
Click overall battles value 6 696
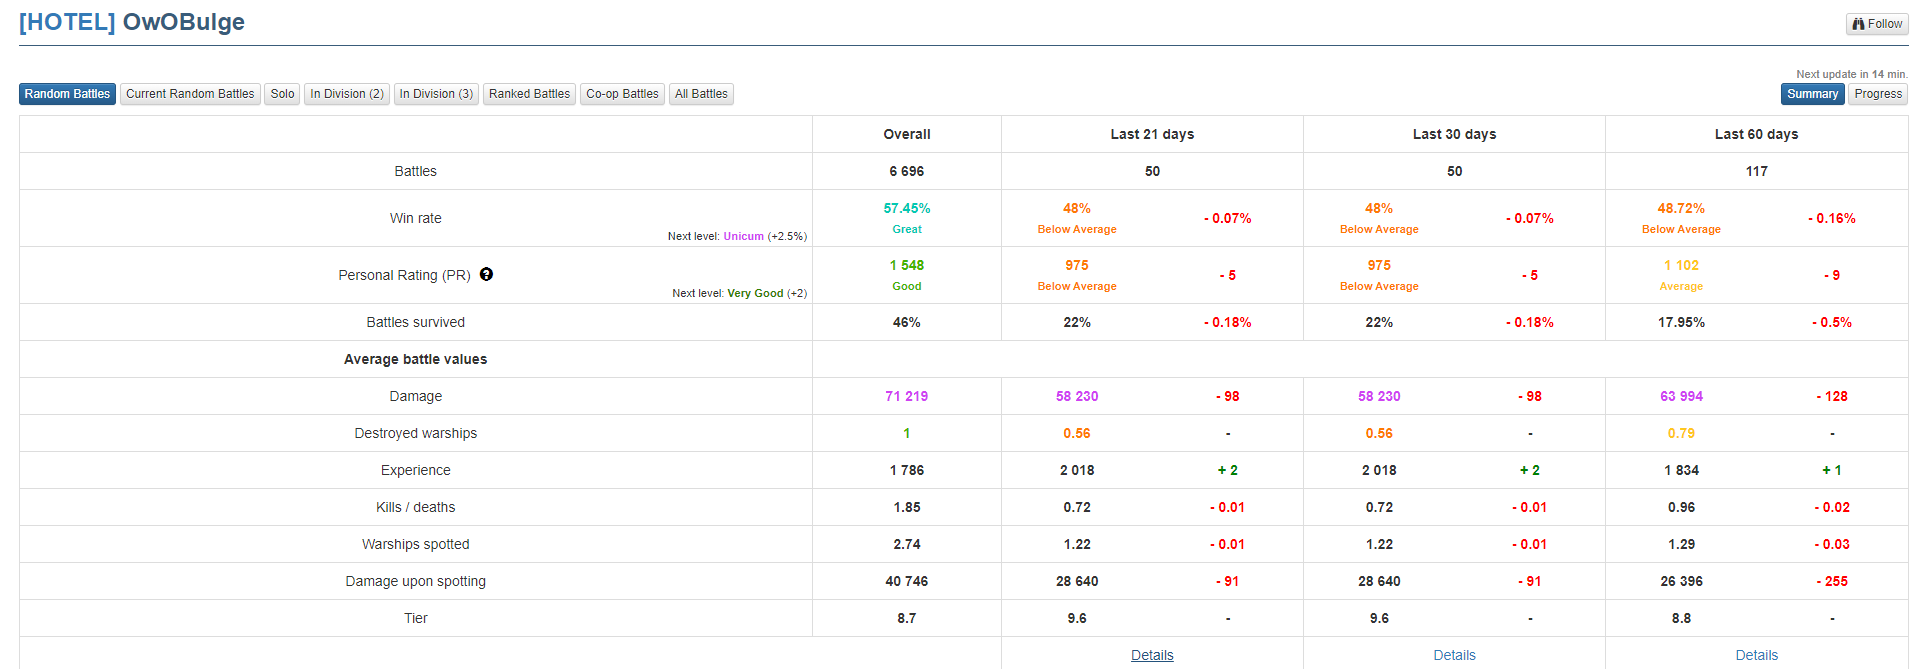[x=907, y=171]
